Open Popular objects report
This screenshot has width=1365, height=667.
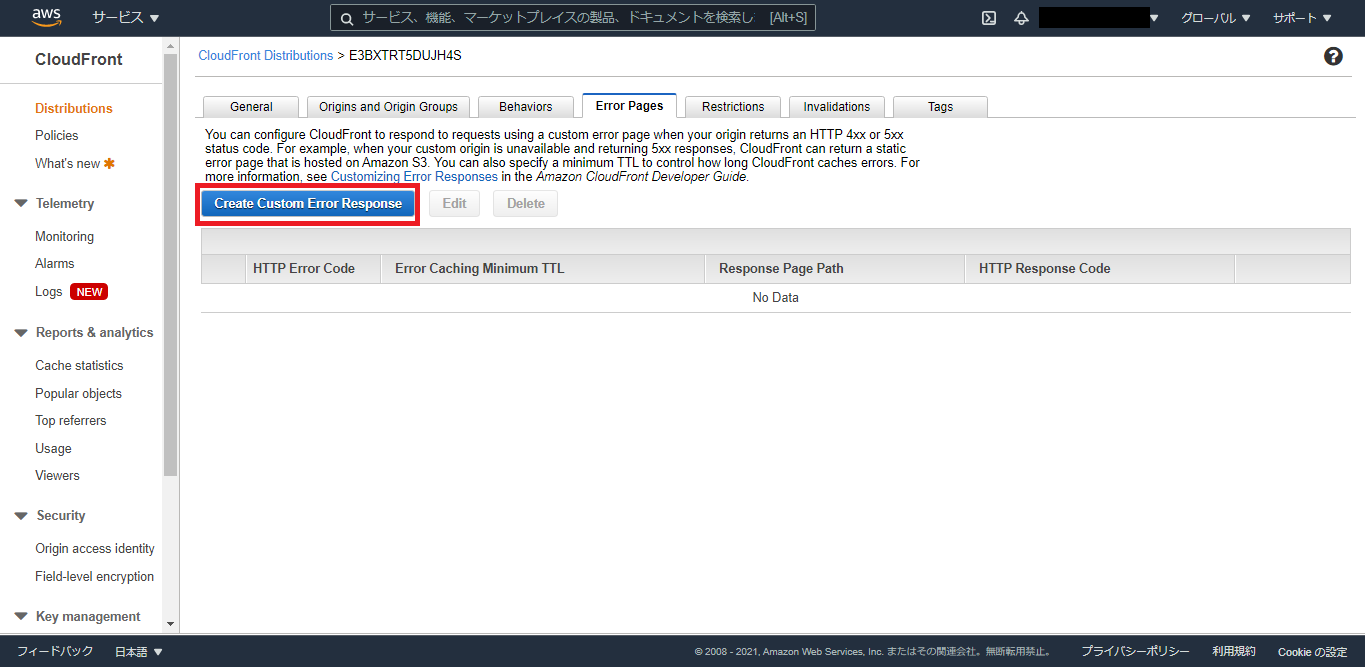click(x=78, y=393)
